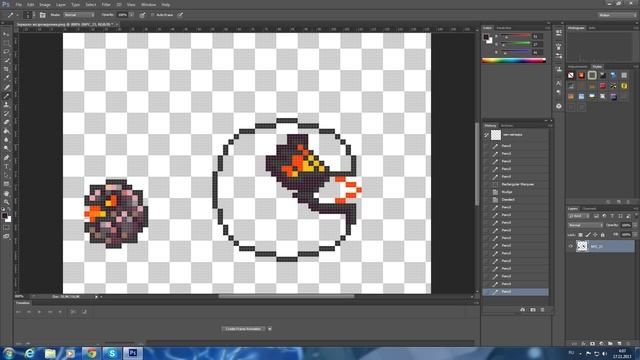The width and height of the screenshot is (640, 360).
Task: Create new document from current history state
Action: click(522, 310)
